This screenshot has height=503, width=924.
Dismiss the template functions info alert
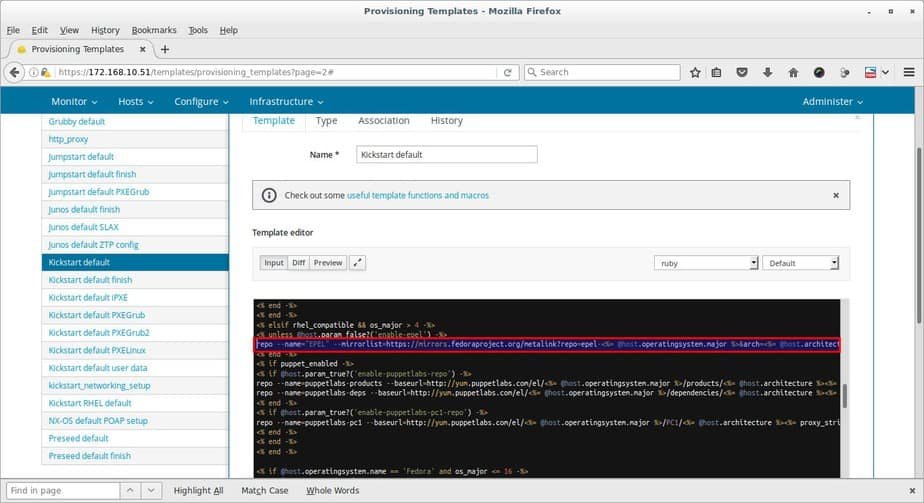[836, 195]
